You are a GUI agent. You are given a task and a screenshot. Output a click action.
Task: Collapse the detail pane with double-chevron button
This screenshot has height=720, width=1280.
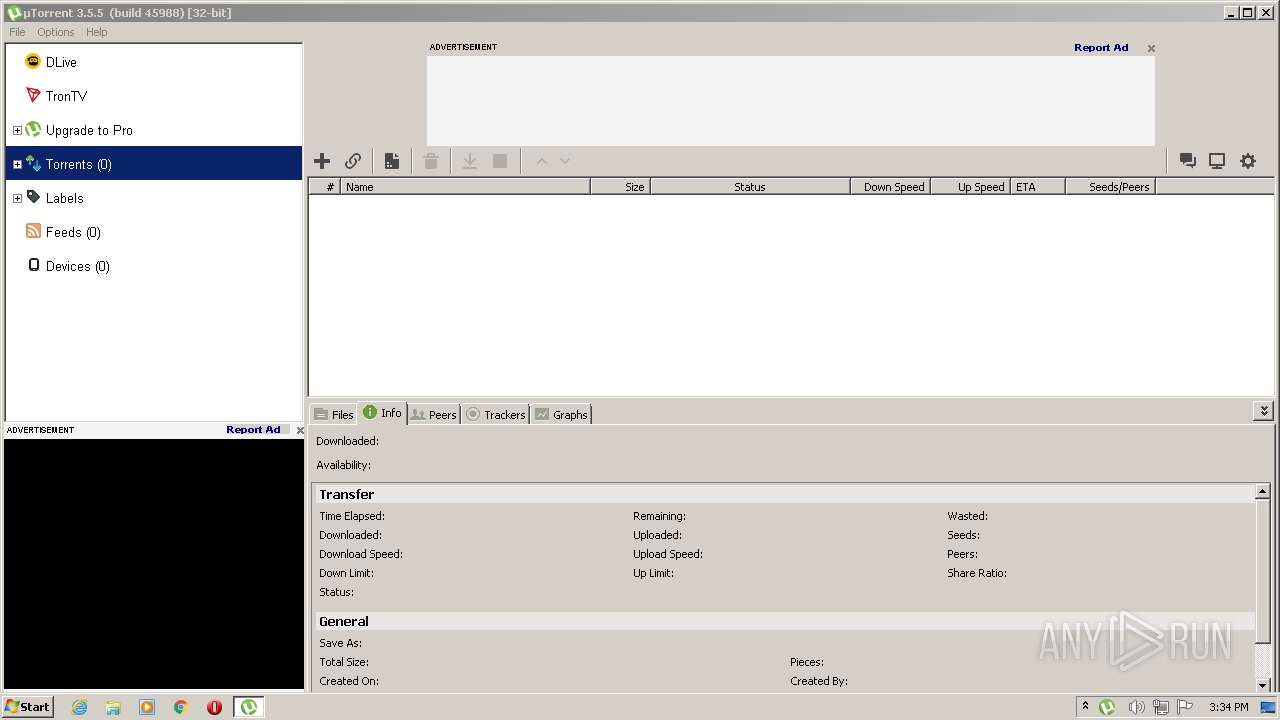click(x=1264, y=411)
